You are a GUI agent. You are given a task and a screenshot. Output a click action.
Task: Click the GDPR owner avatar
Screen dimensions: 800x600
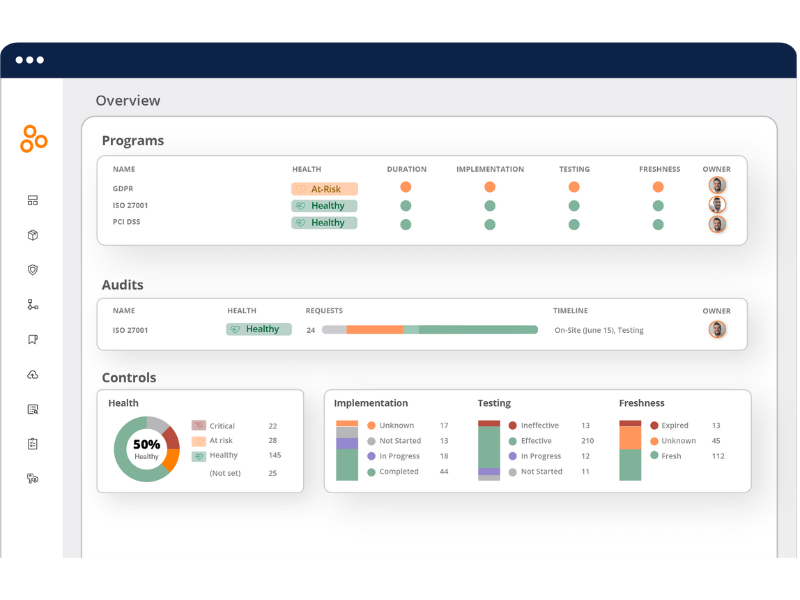pos(717,186)
